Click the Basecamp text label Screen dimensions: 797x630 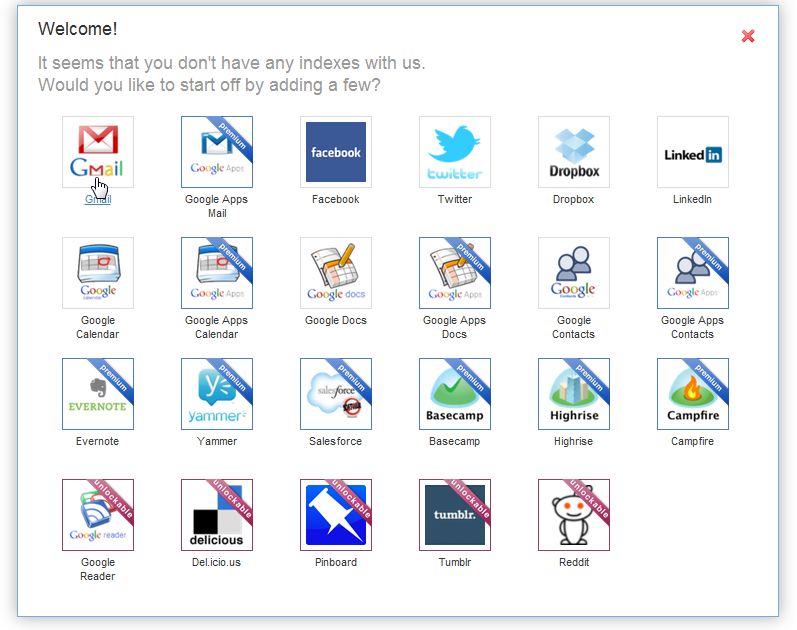[454, 441]
